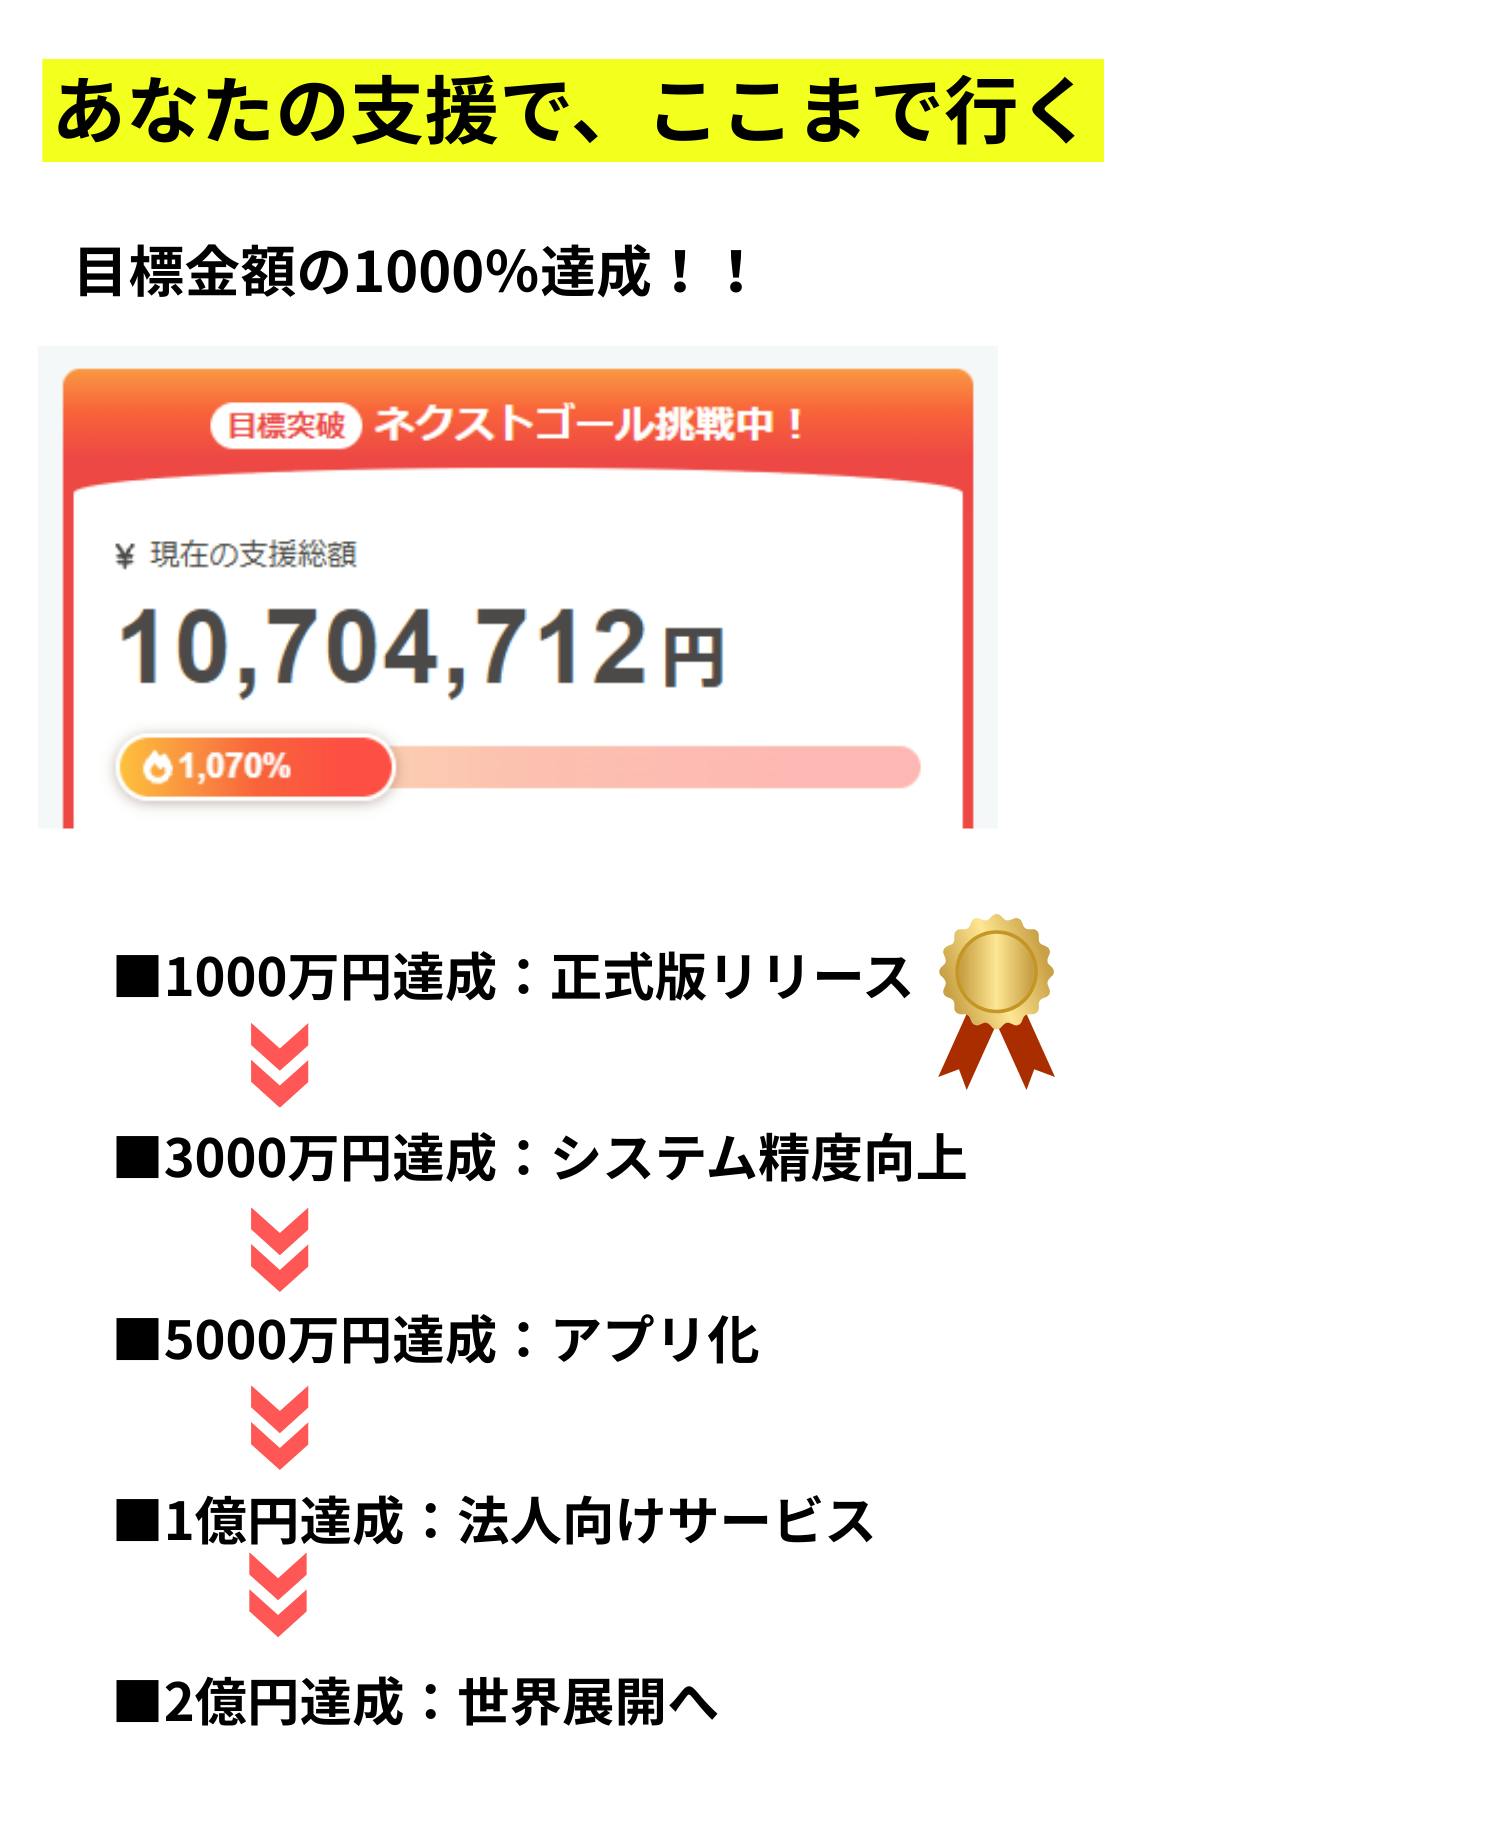The image size is (1500, 1823).
Task: Select the 3000万円達成：システム精度向上 milestone
Action: pos(541,1158)
